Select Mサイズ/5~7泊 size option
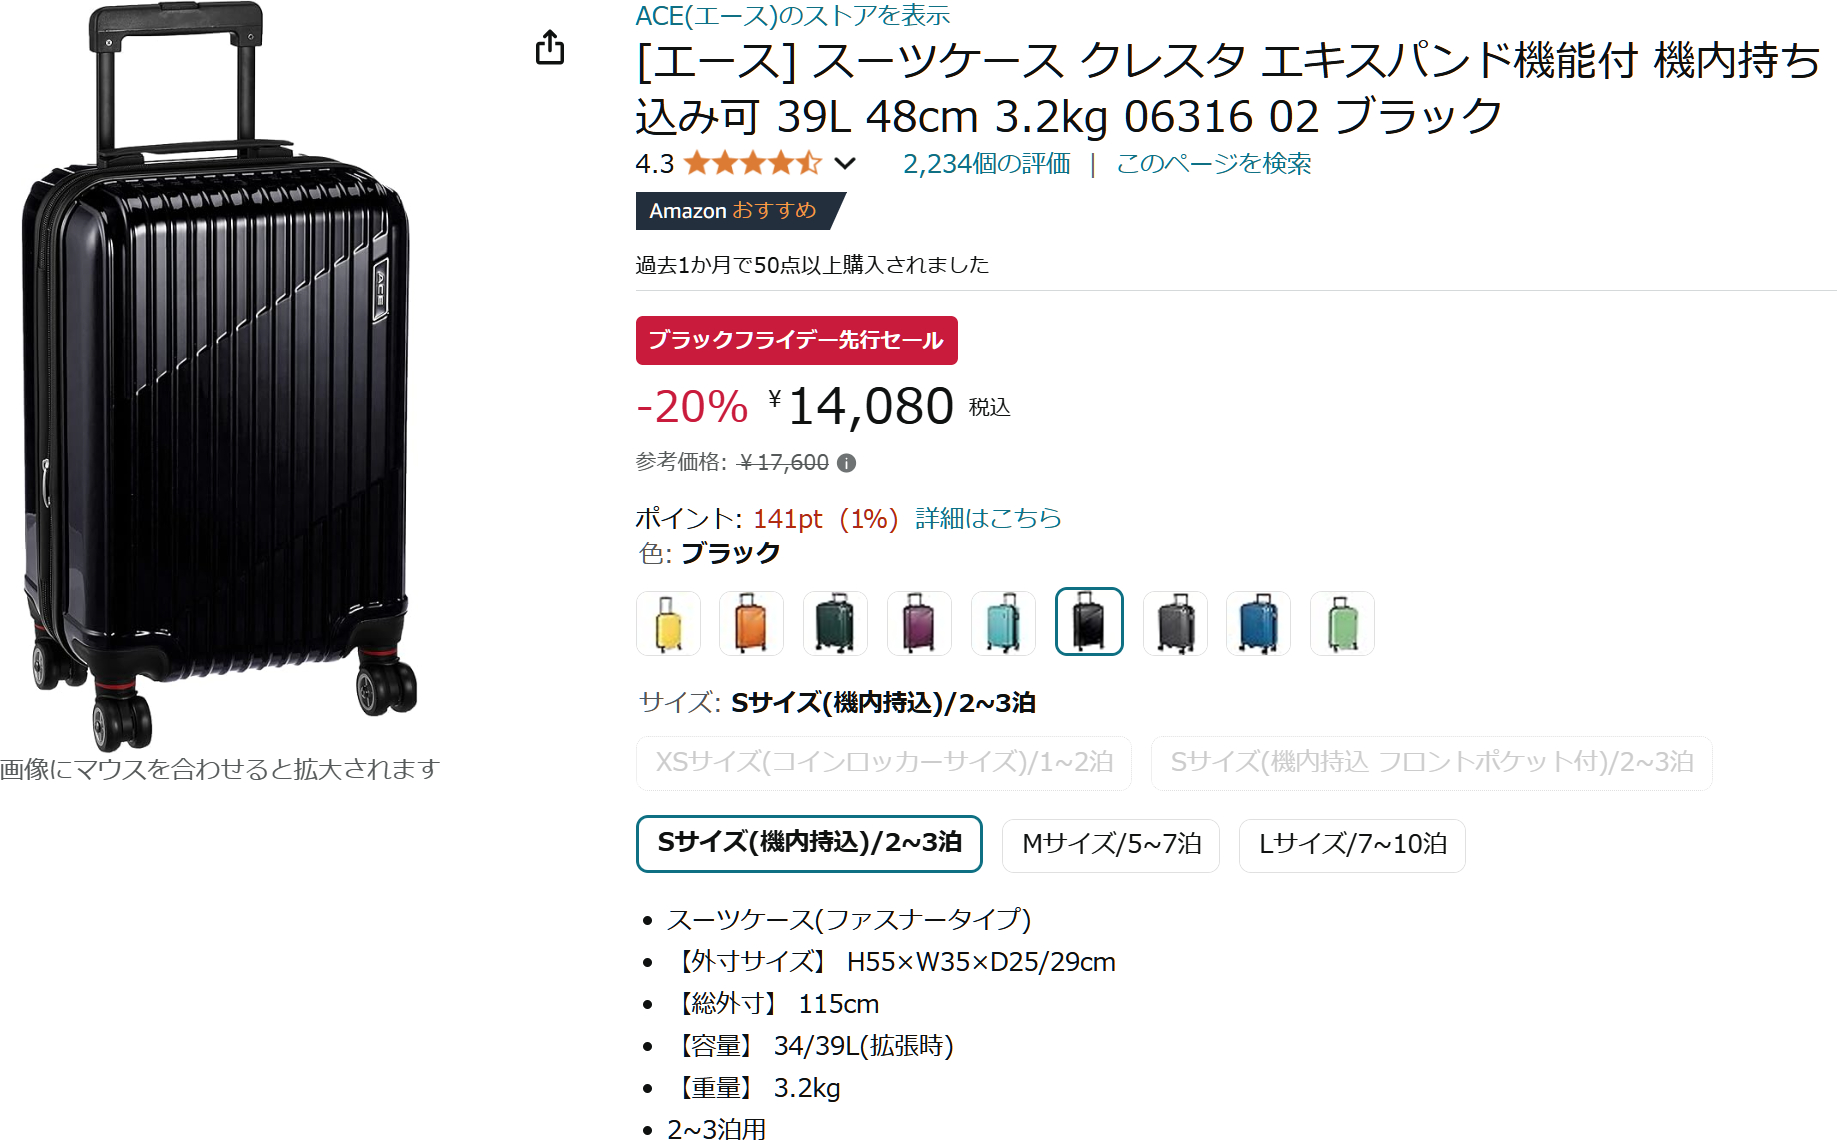The width and height of the screenshot is (1837, 1140). pyautogui.click(x=1111, y=845)
